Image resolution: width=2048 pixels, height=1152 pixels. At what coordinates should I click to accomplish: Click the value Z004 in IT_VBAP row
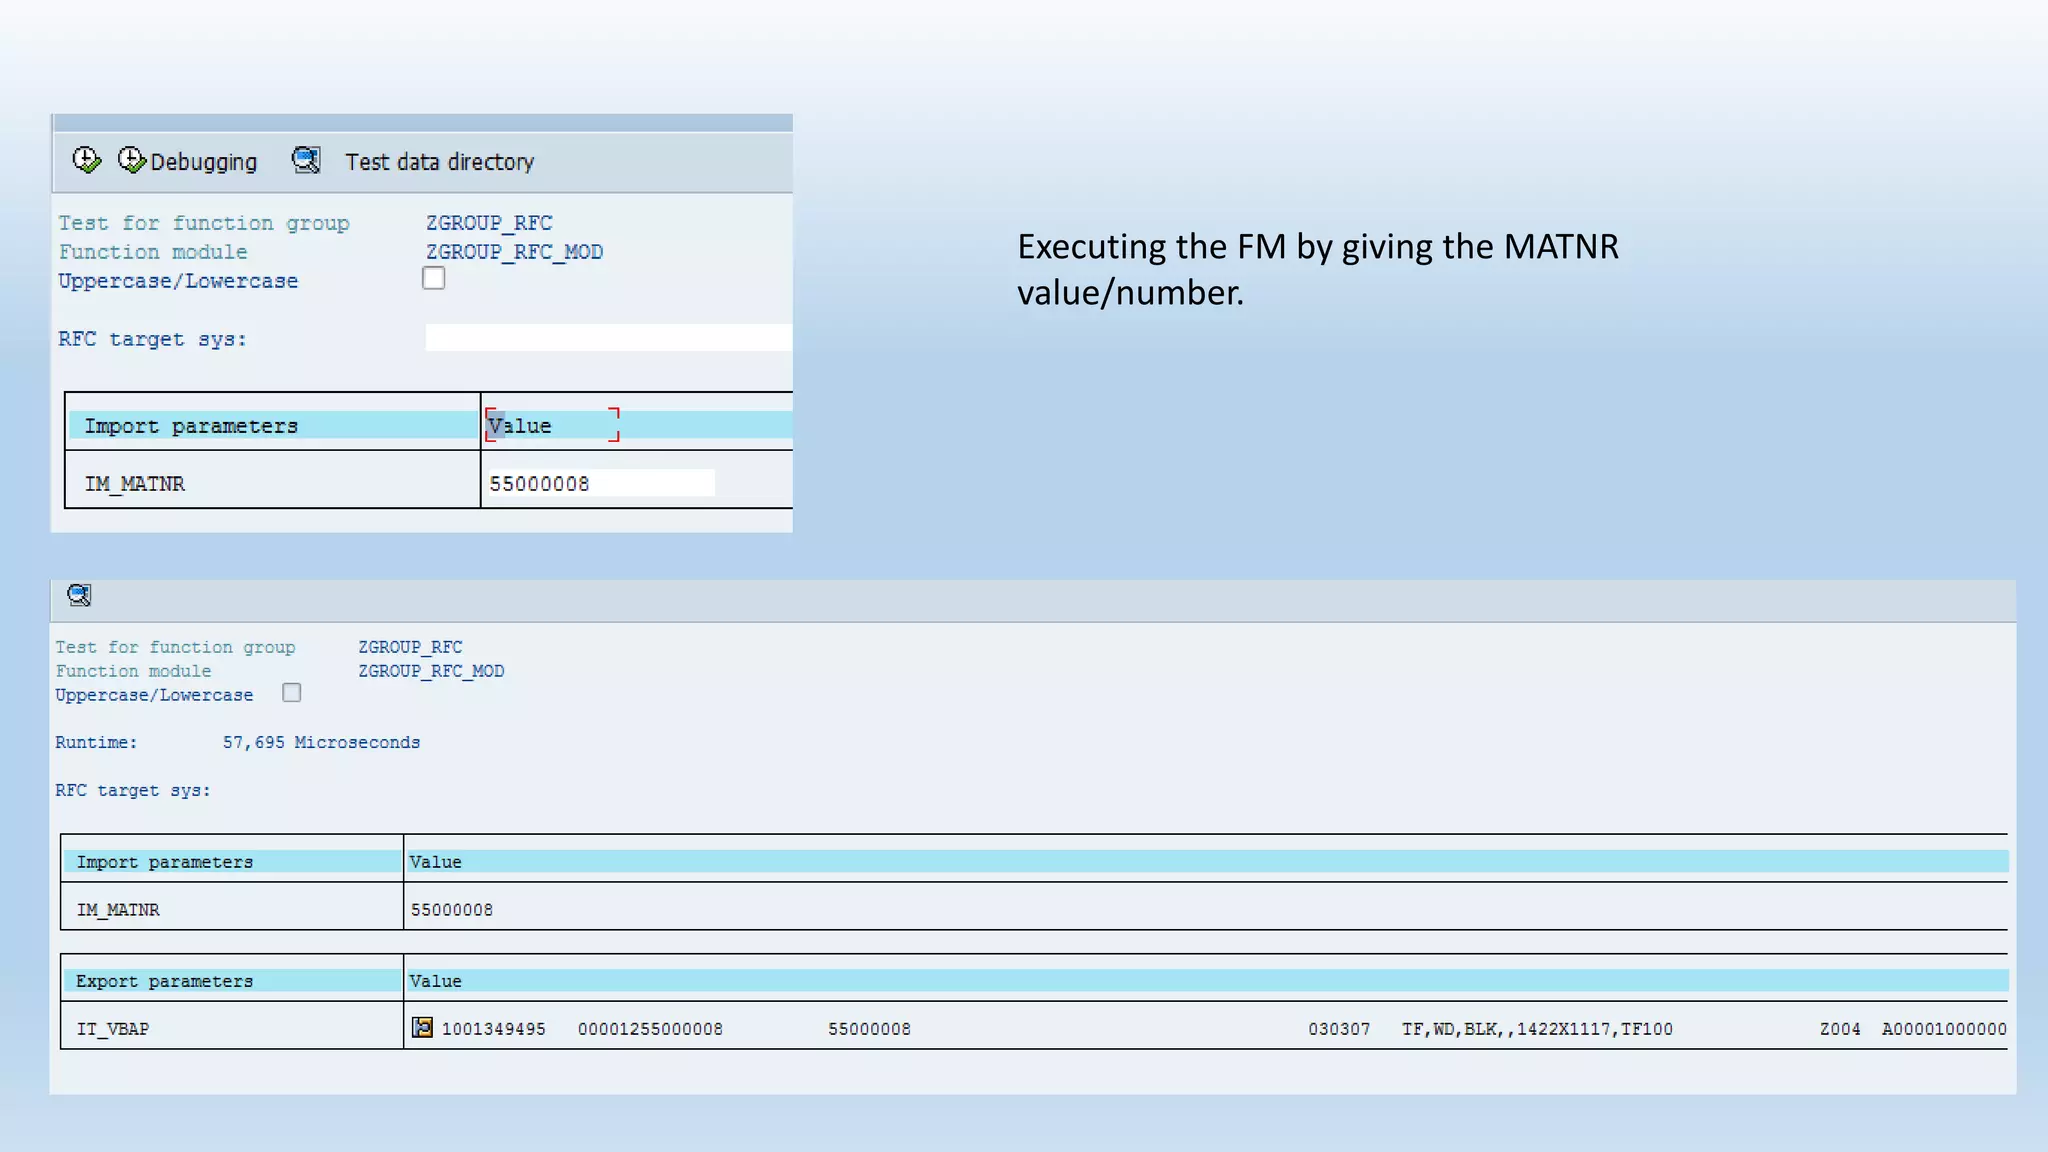1840,1029
